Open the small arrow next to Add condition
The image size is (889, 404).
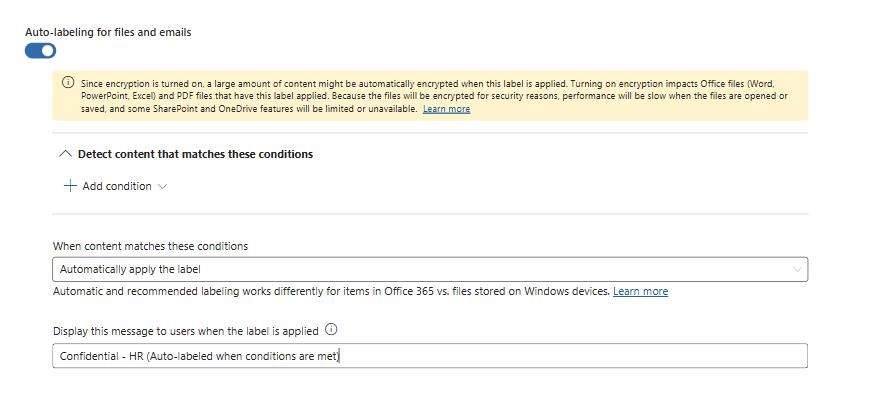tap(162, 186)
